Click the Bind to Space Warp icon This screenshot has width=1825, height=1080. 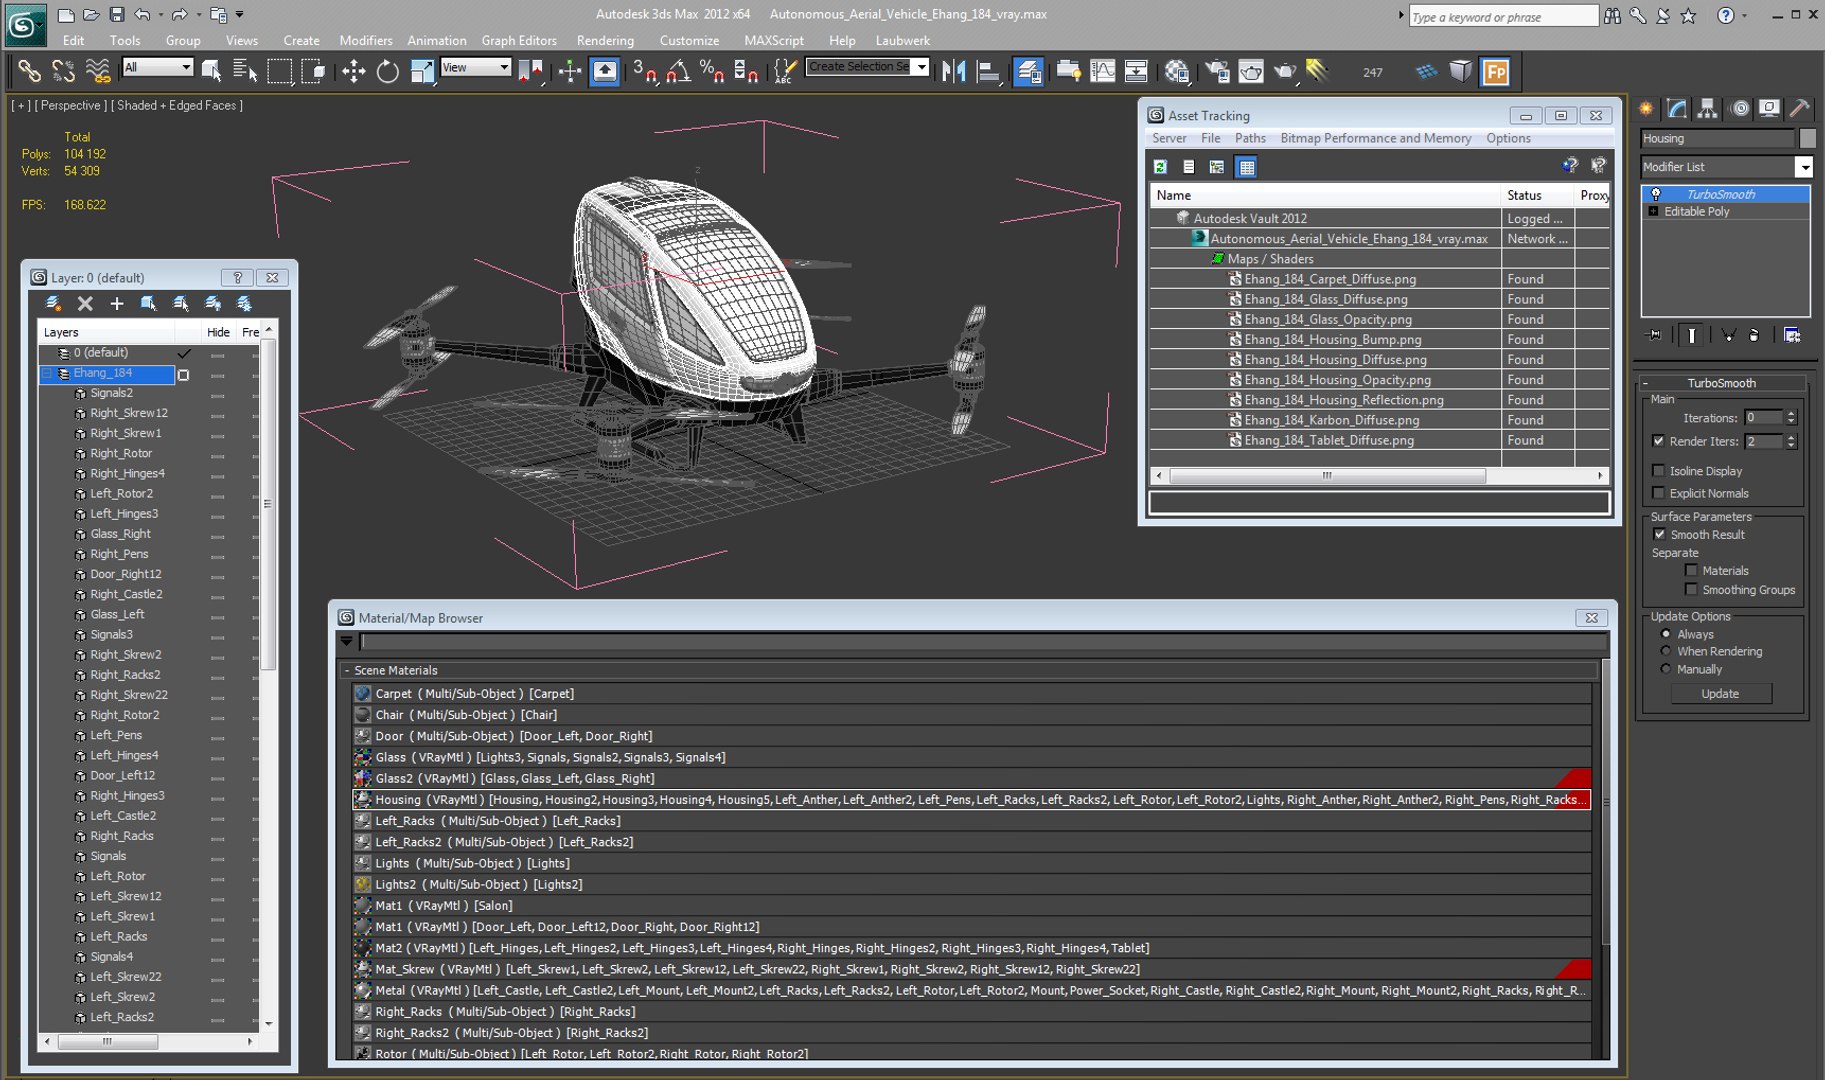[97, 71]
